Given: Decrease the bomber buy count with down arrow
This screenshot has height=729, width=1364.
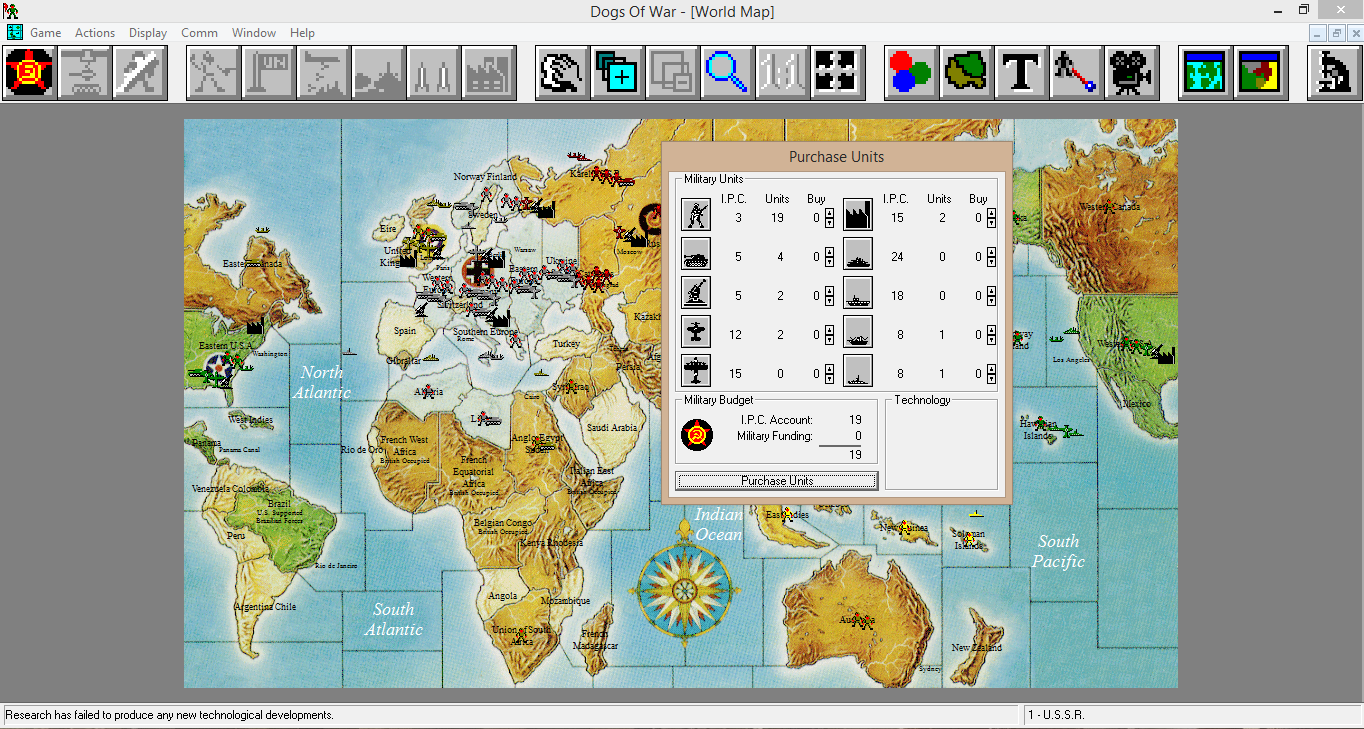Looking at the screenshot, I should tap(829, 379).
